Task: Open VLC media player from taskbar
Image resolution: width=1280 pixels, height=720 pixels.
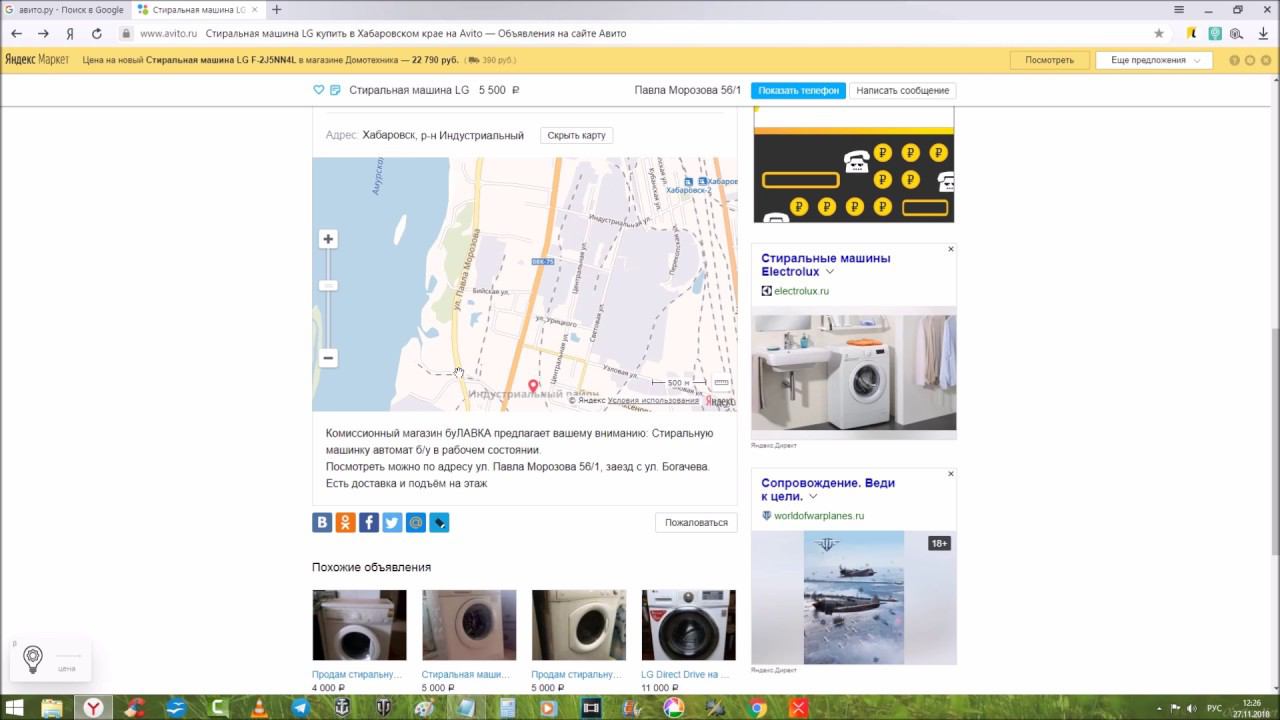Action: pos(259,708)
